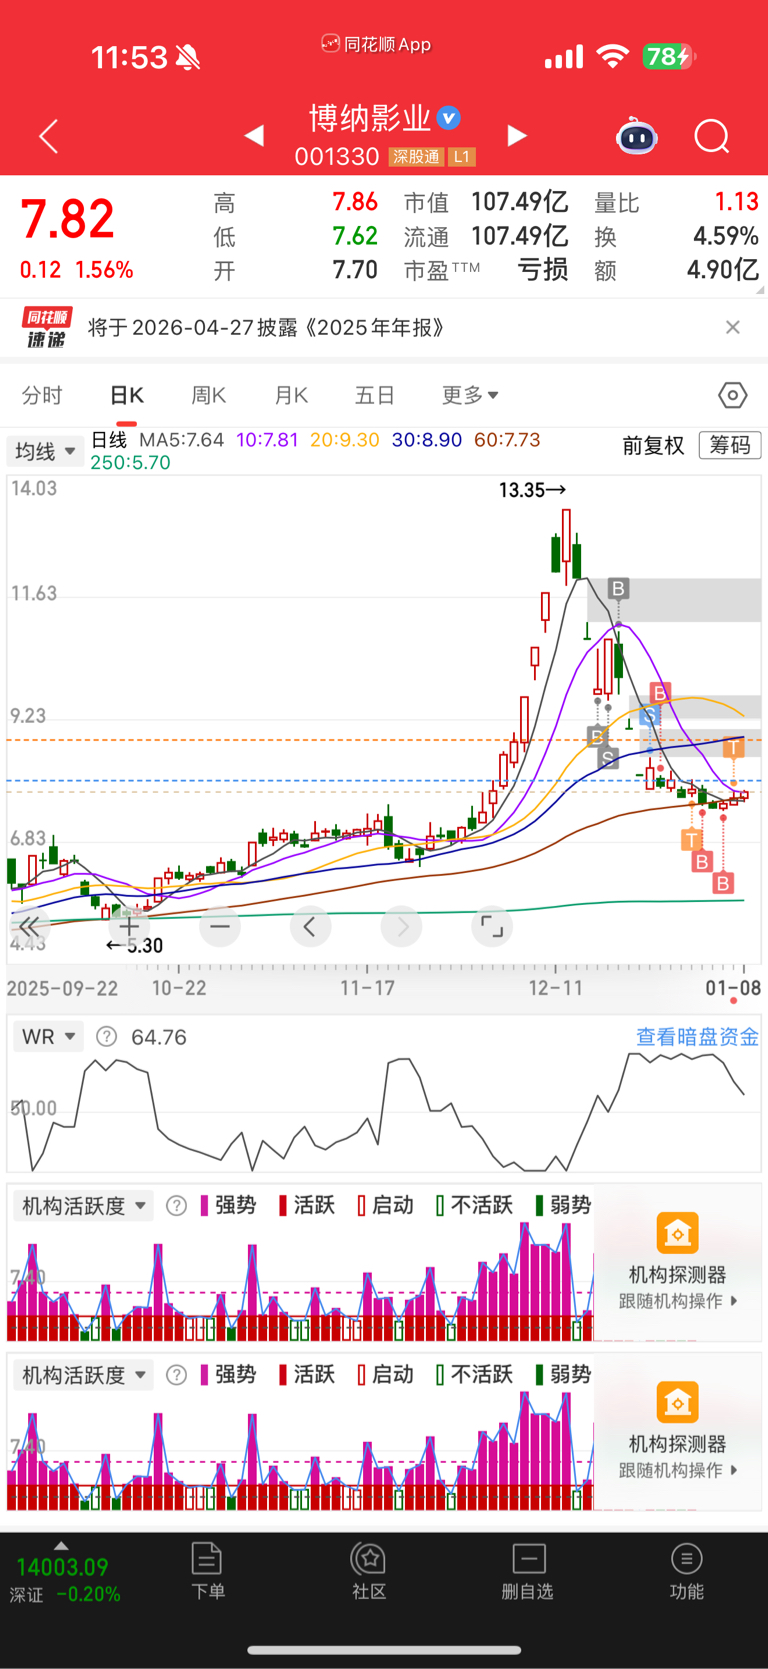The image size is (768, 1669).
Task: Open the WR indicator dropdown
Action: (x=49, y=1037)
